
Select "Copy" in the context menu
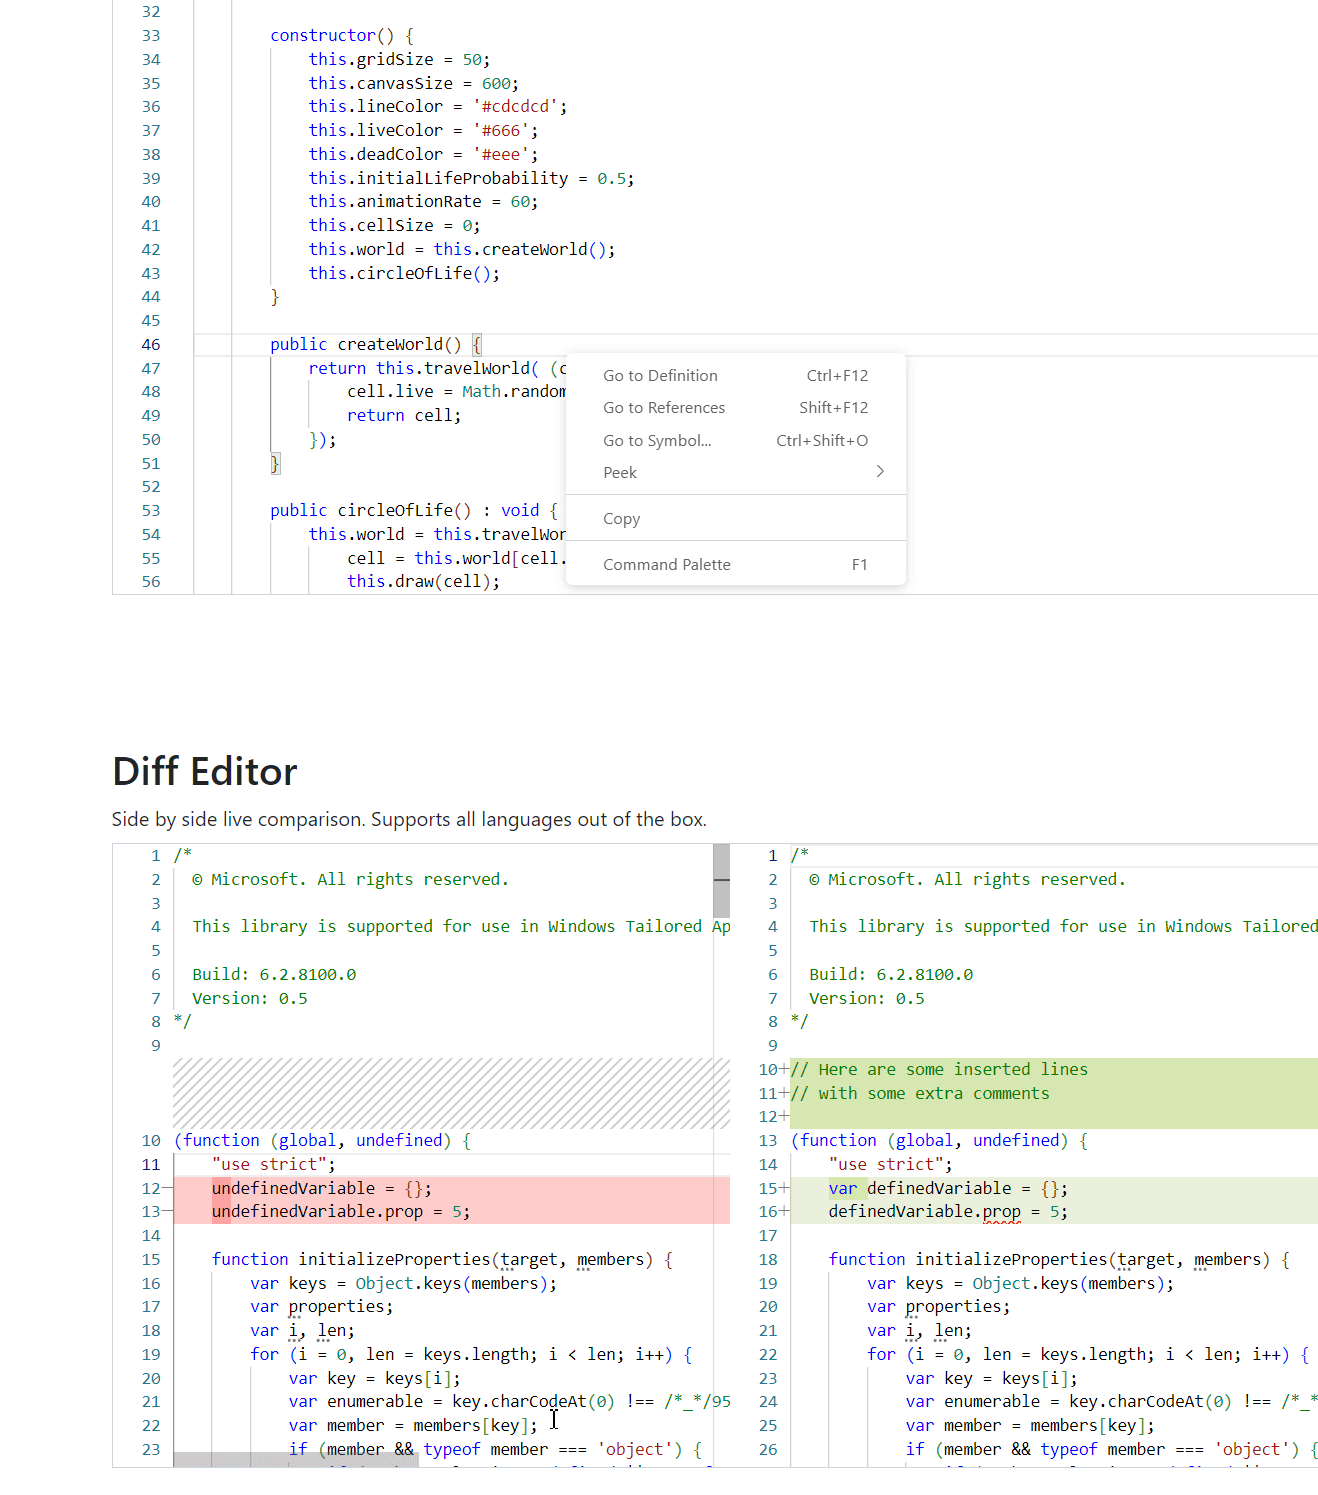pyautogui.click(x=621, y=518)
